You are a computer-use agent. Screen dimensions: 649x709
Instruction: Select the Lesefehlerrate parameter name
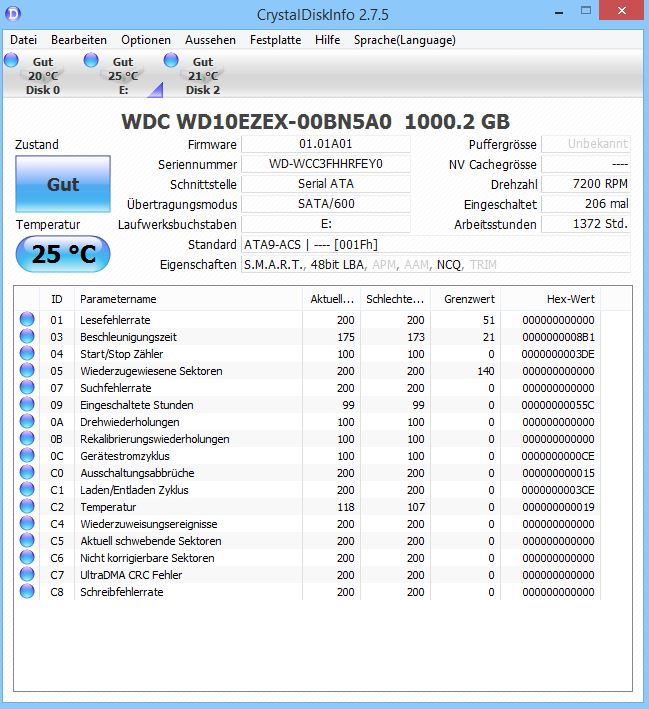(x=115, y=320)
